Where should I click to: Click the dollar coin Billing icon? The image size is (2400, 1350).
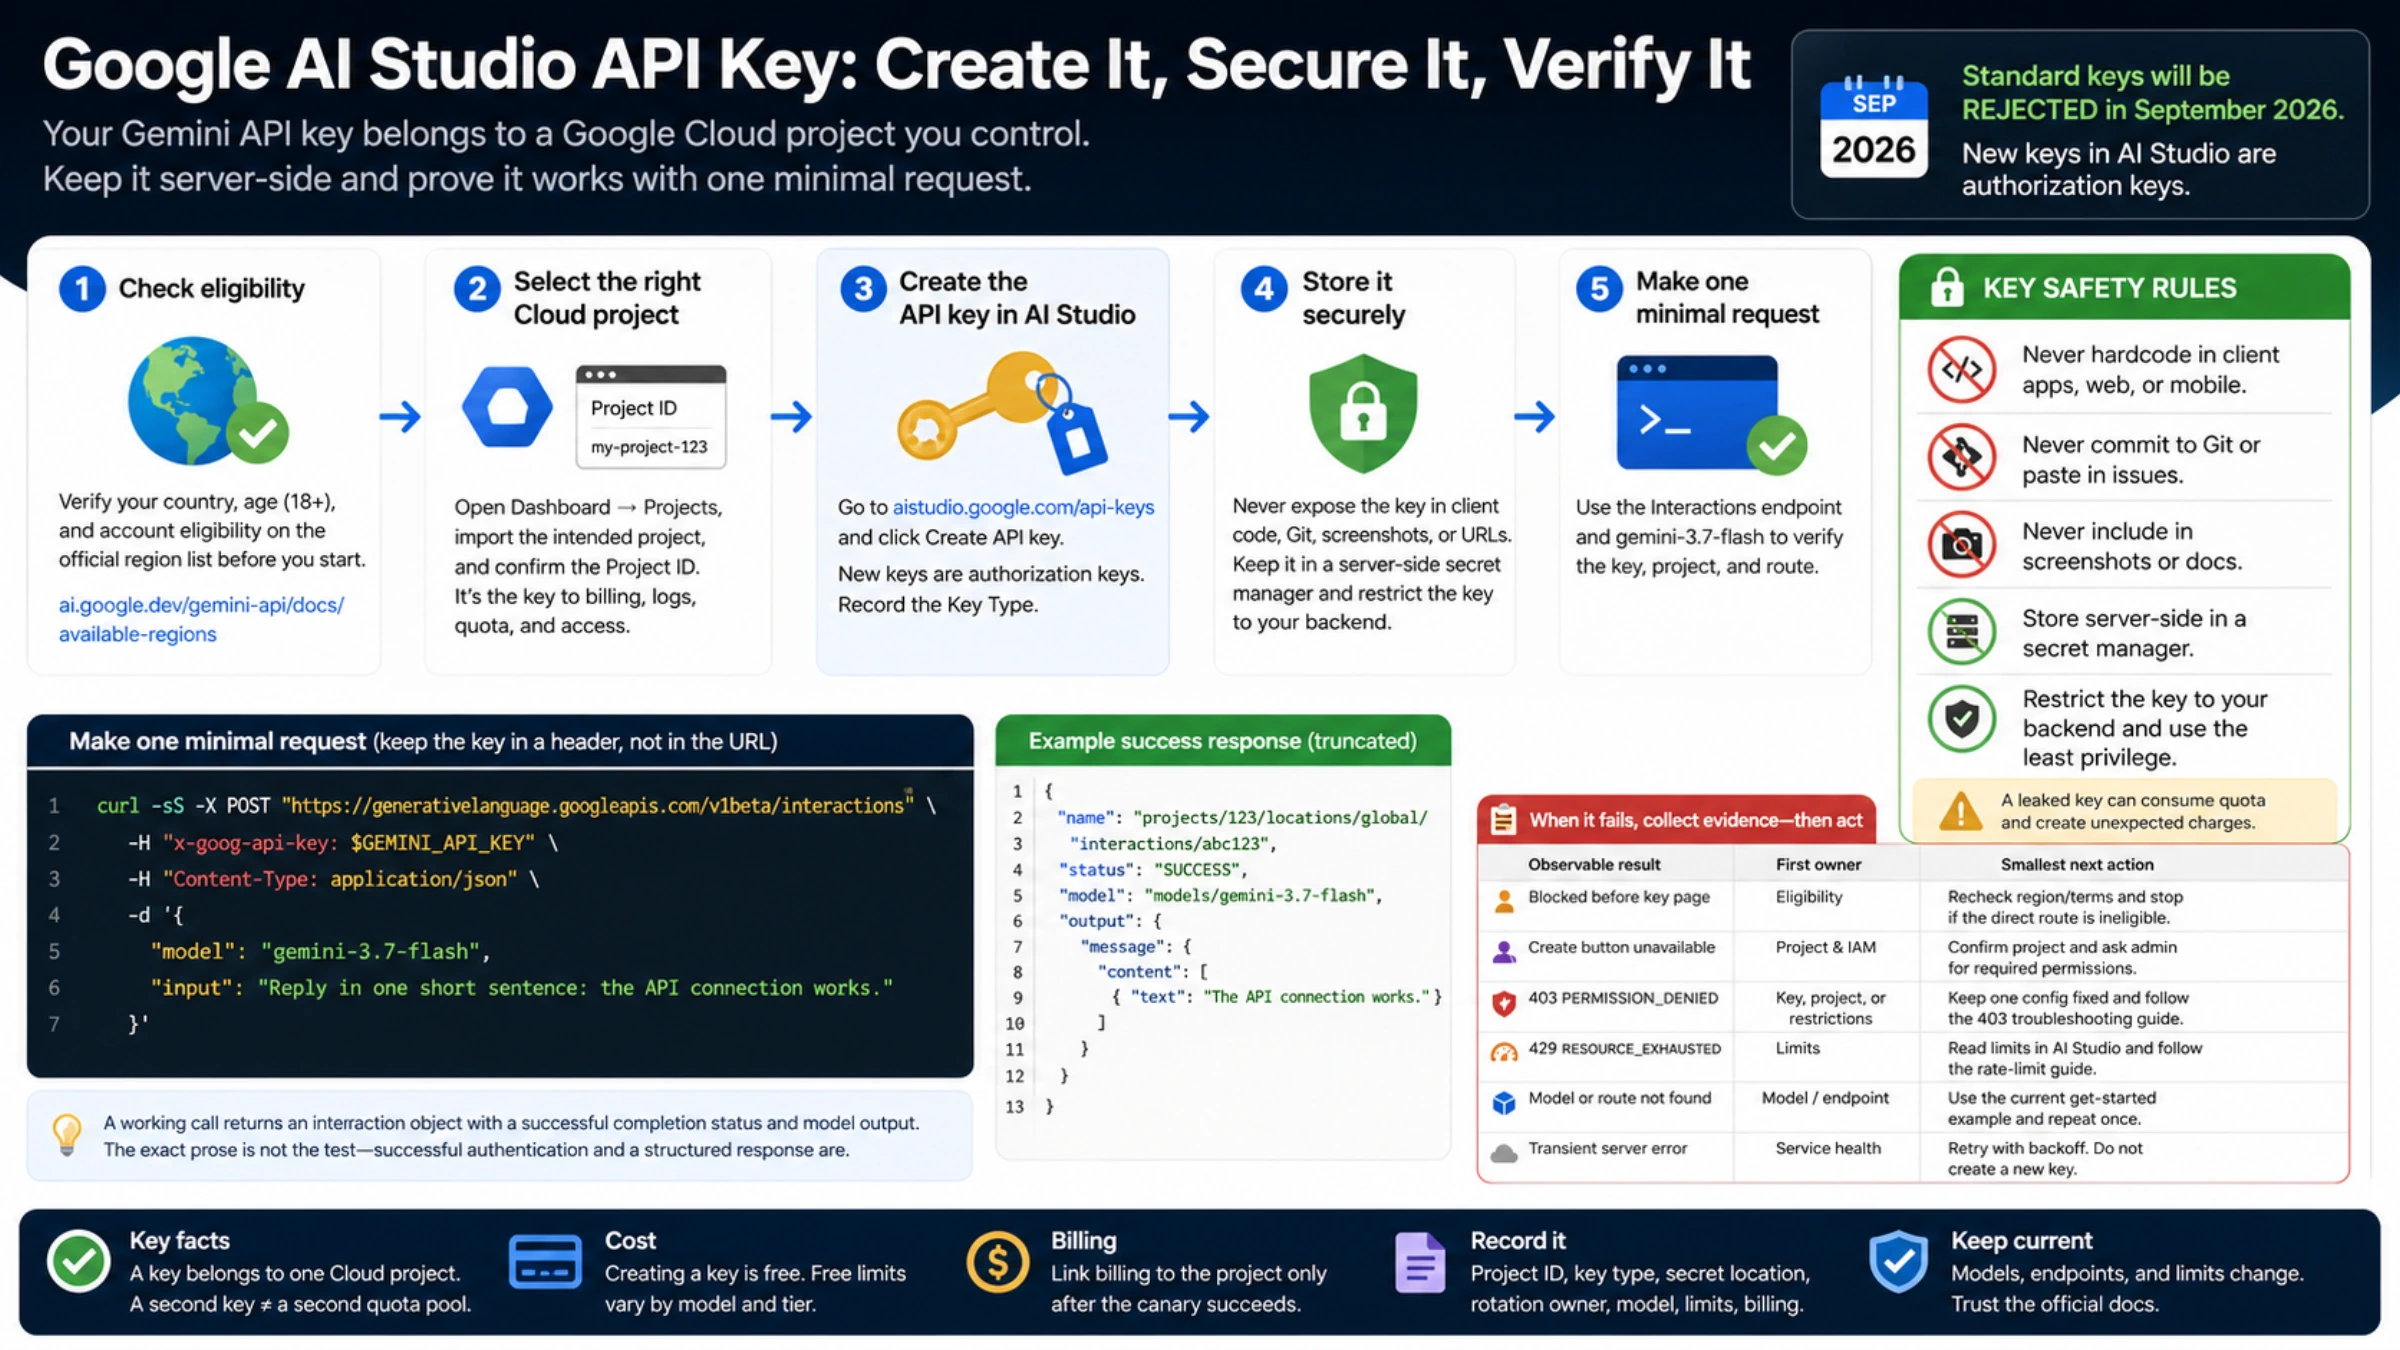tap(997, 1261)
